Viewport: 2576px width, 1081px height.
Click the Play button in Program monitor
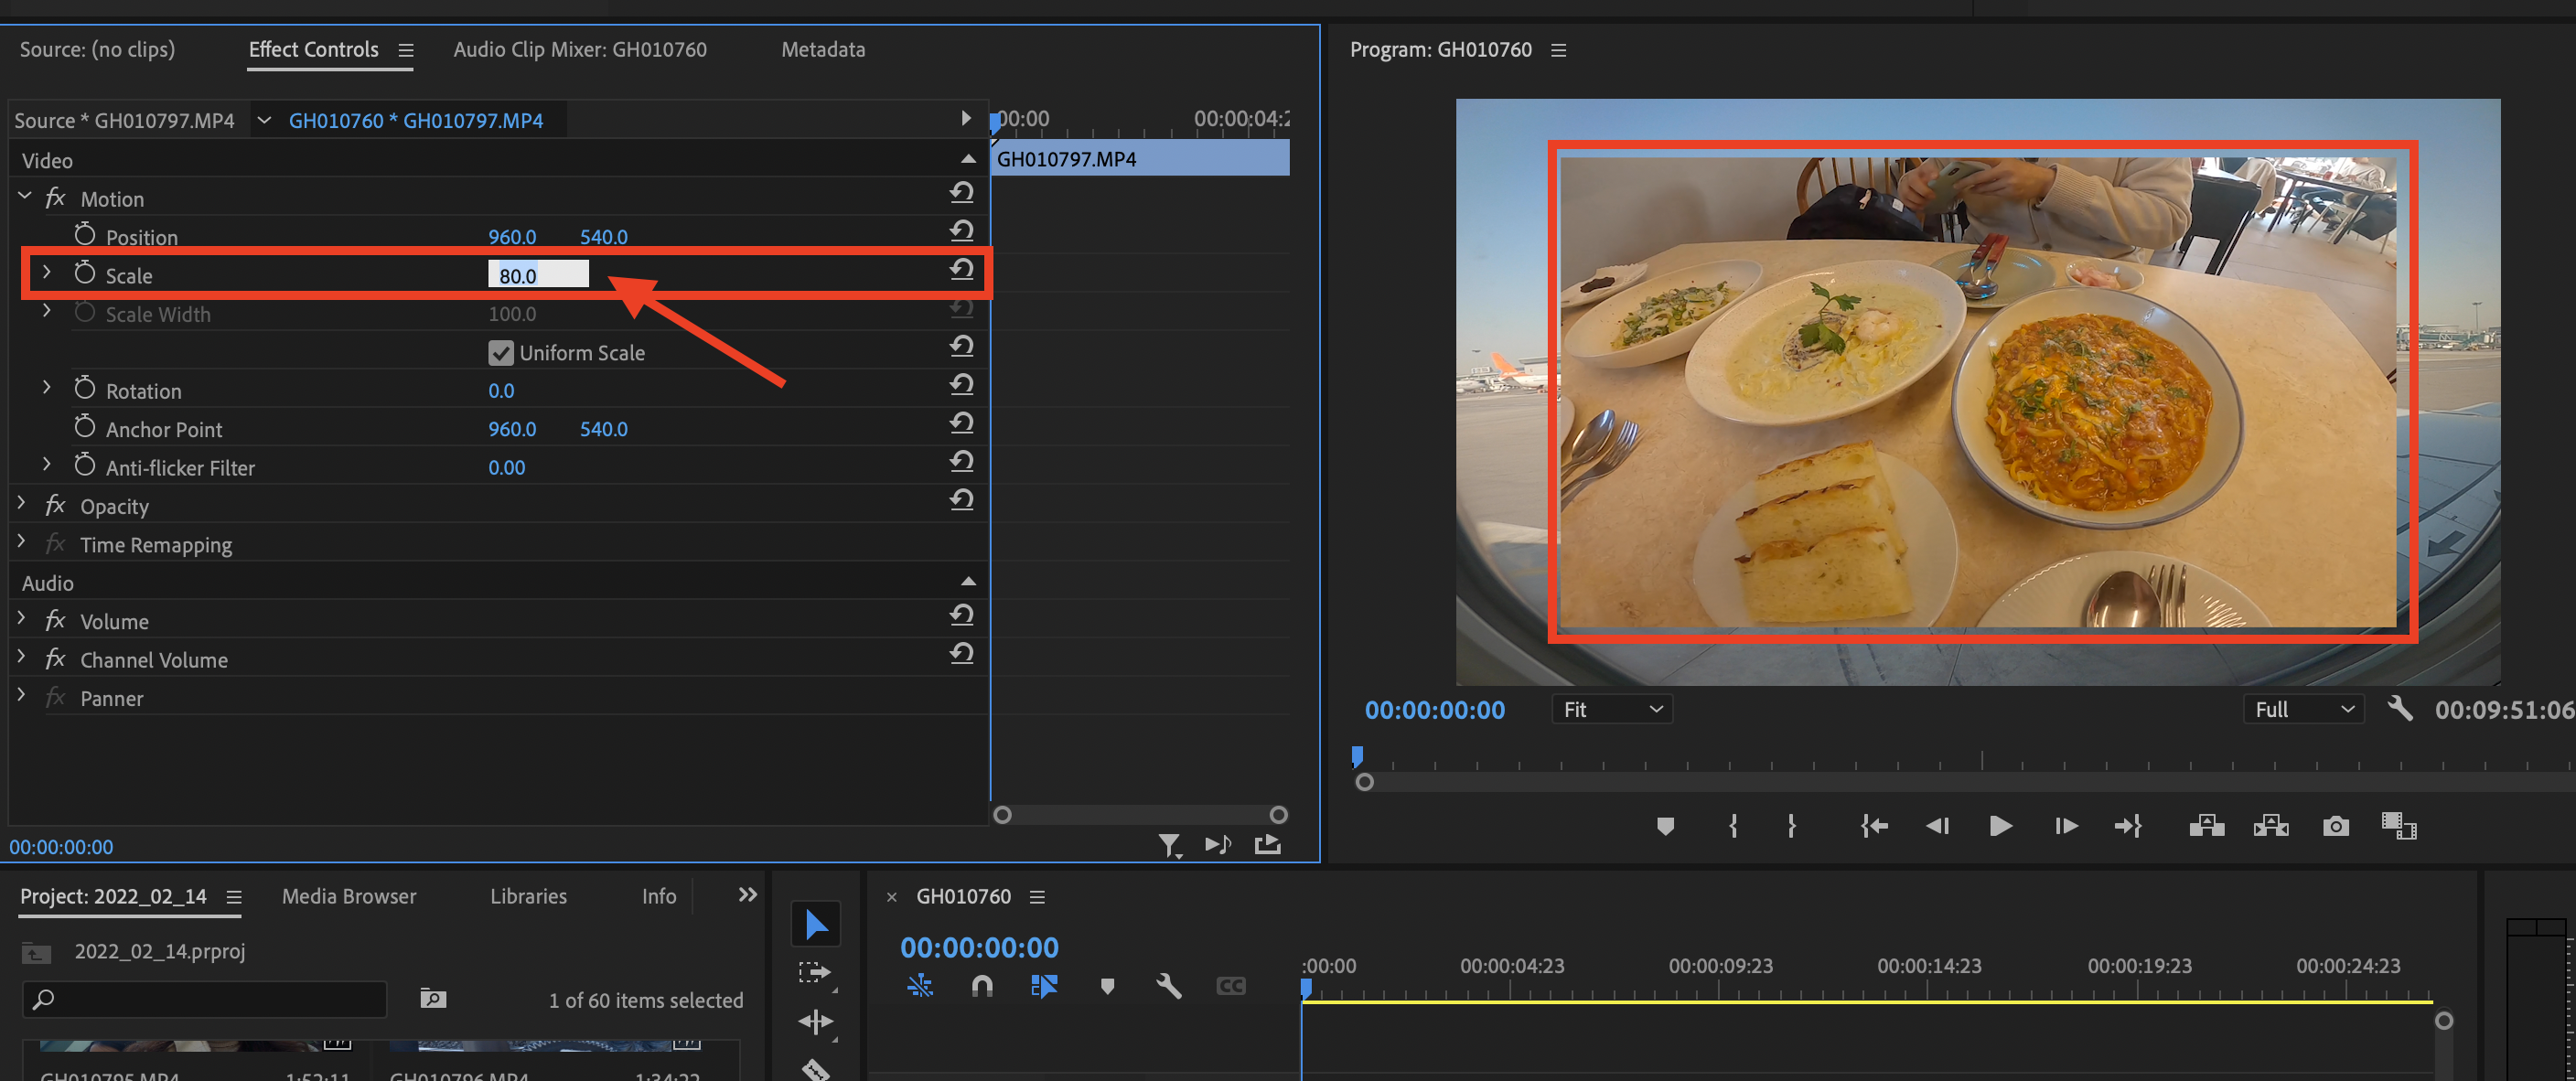(x=2000, y=826)
